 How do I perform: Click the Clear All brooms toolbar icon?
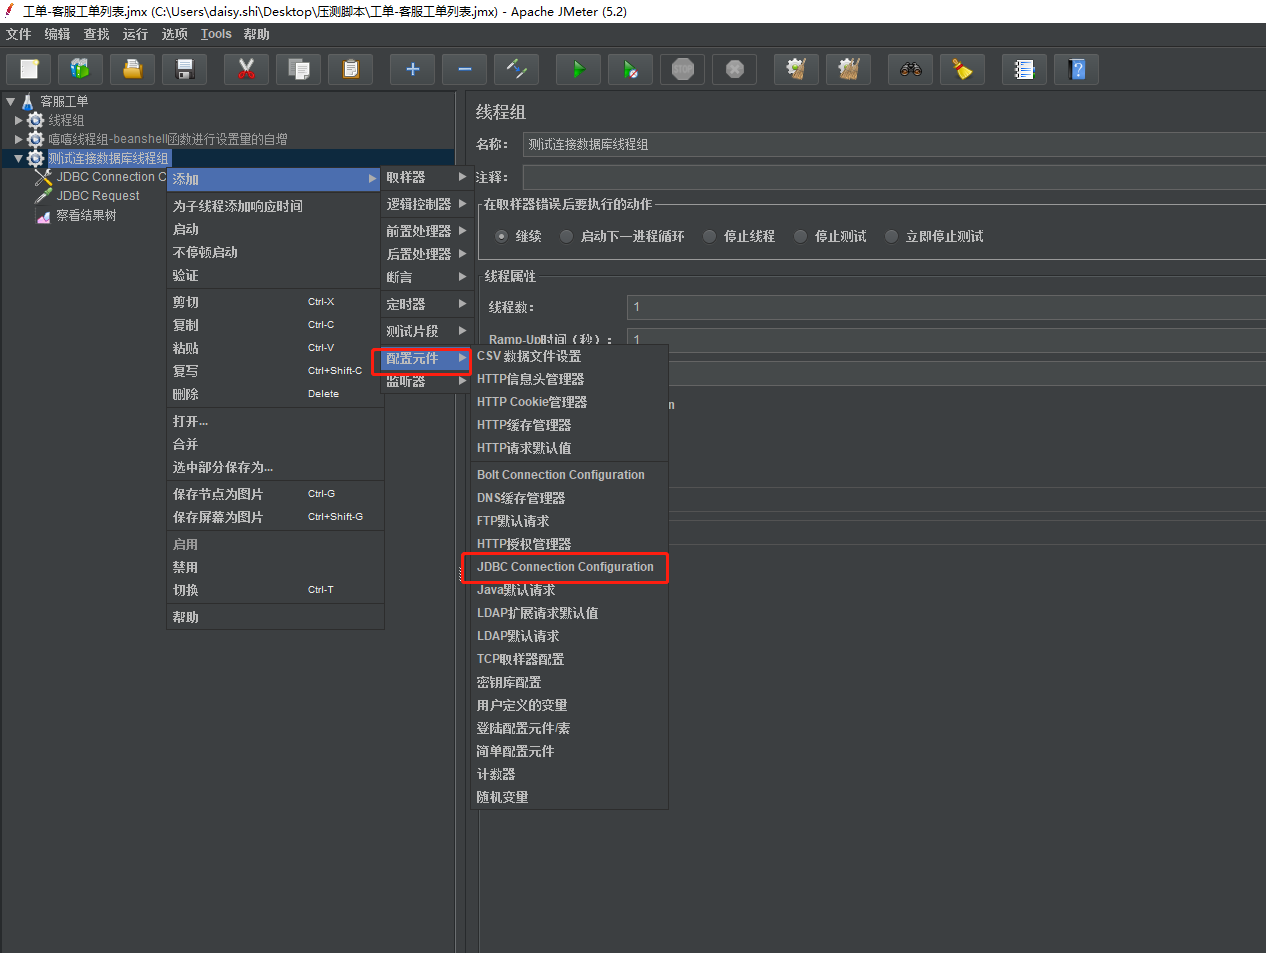pos(849,69)
